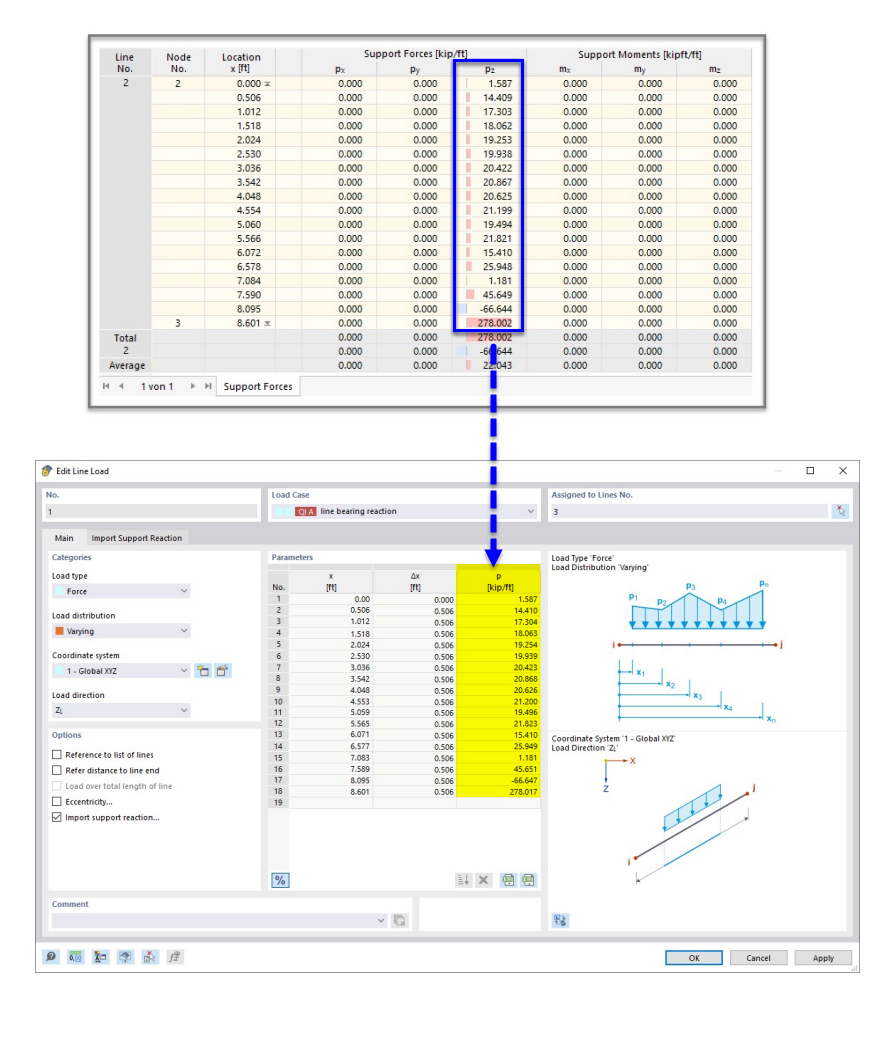Screen dimensions: 893x1040
Task: Click the percentage input mode icon
Action: [x=279, y=879]
